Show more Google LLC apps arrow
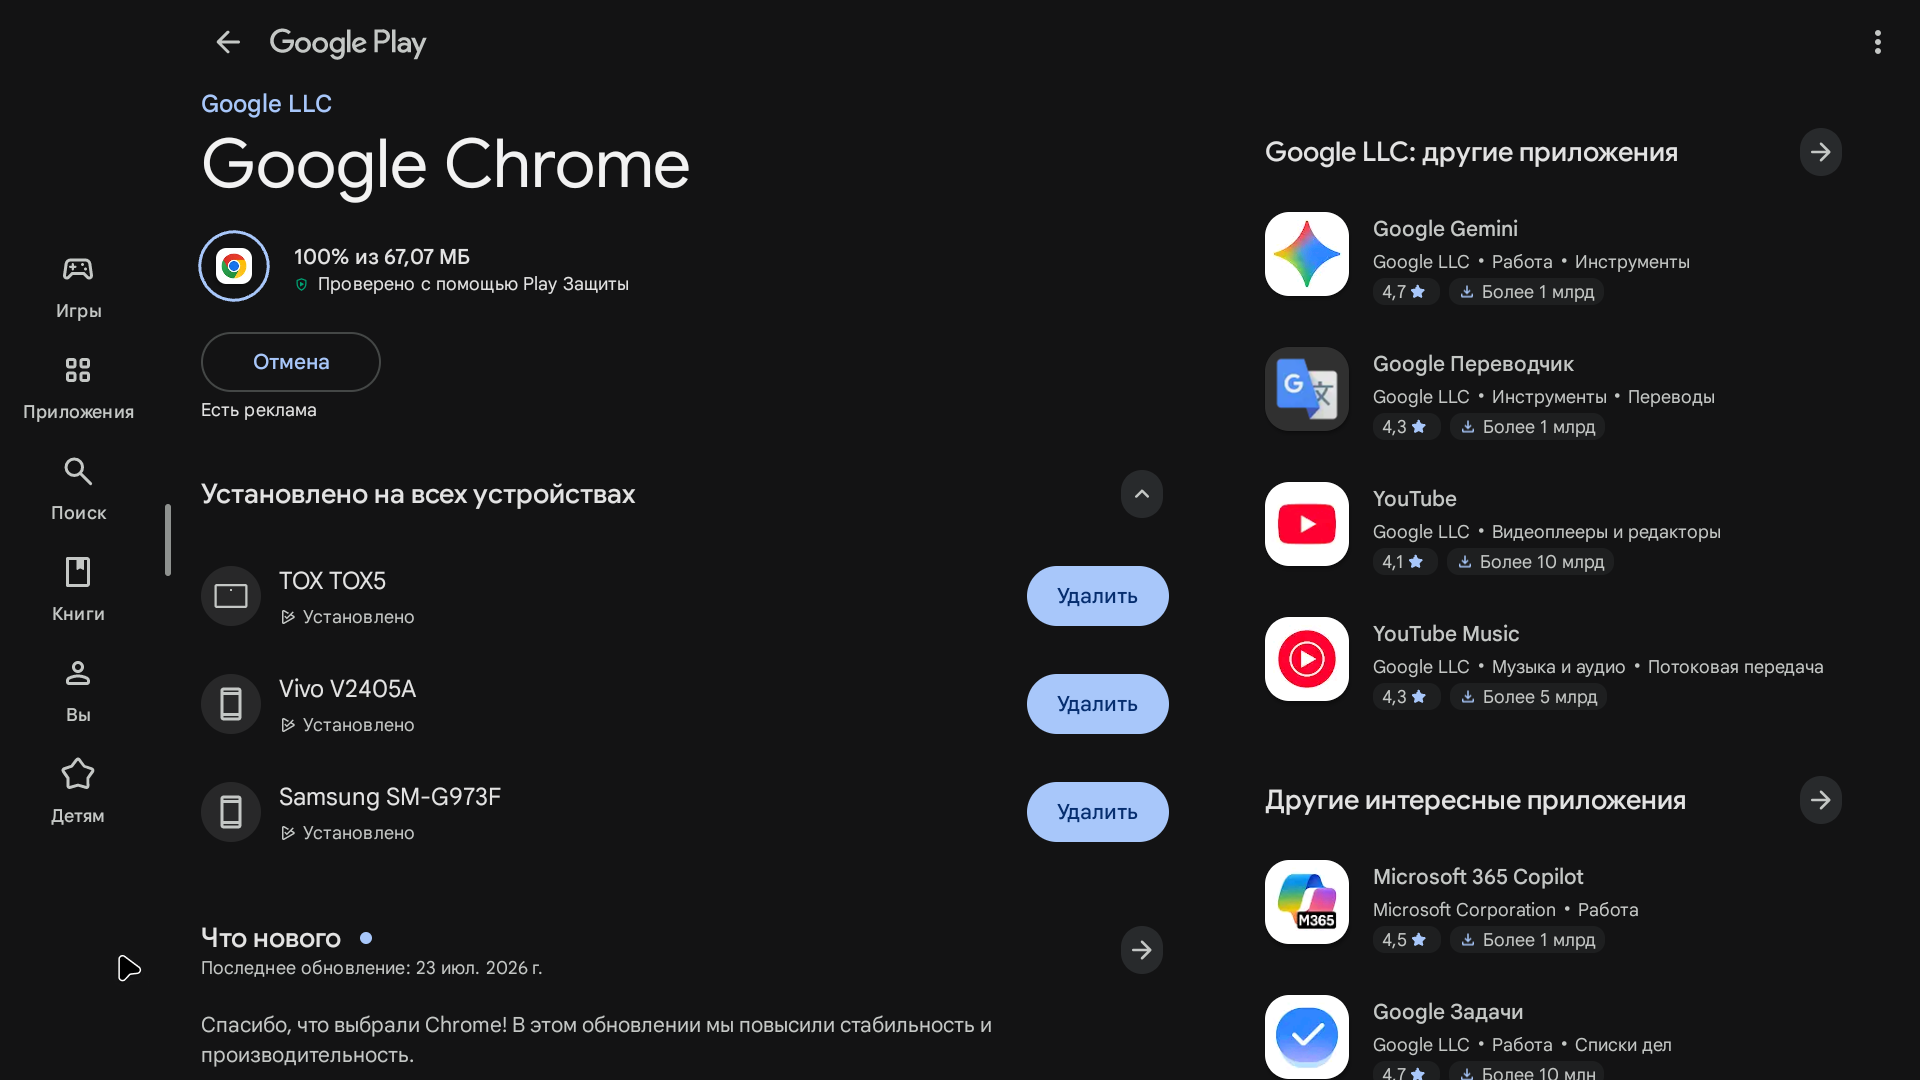Screen dimensions: 1920x1080 tap(1820, 152)
